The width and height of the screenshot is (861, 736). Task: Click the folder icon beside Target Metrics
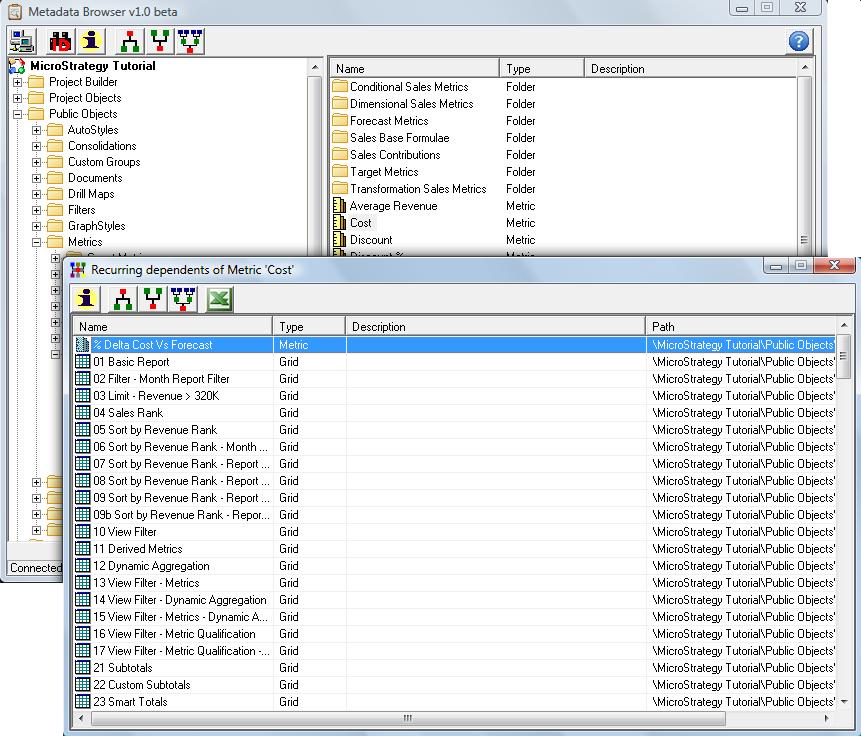tap(340, 171)
